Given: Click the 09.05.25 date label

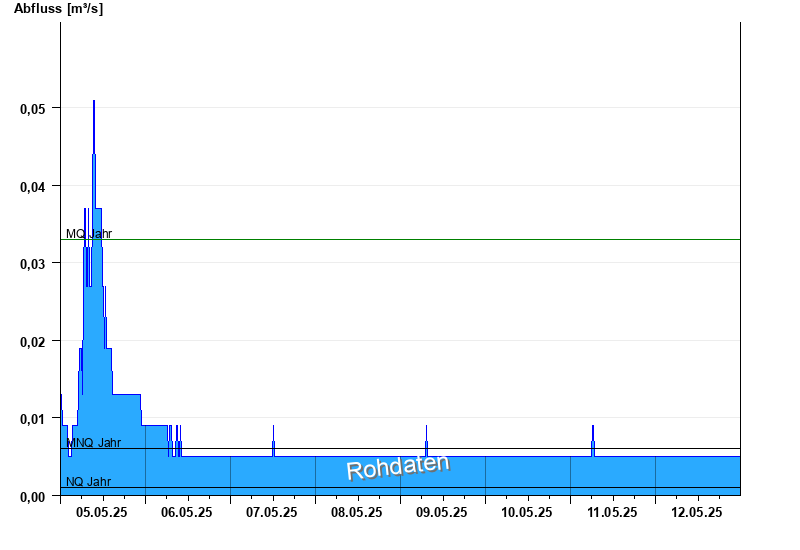Looking at the screenshot, I should point(441,512).
